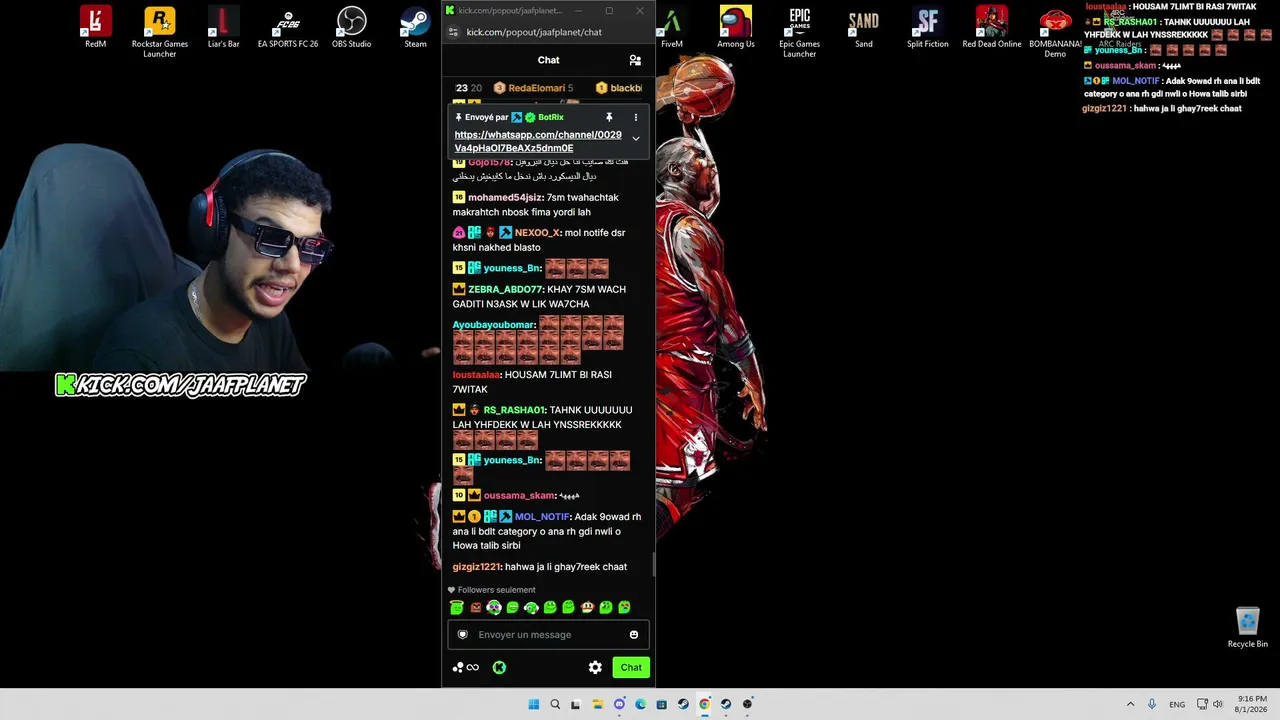Open the WhatsApp channel link
Screen dimensions: 1280x720
tap(538, 141)
